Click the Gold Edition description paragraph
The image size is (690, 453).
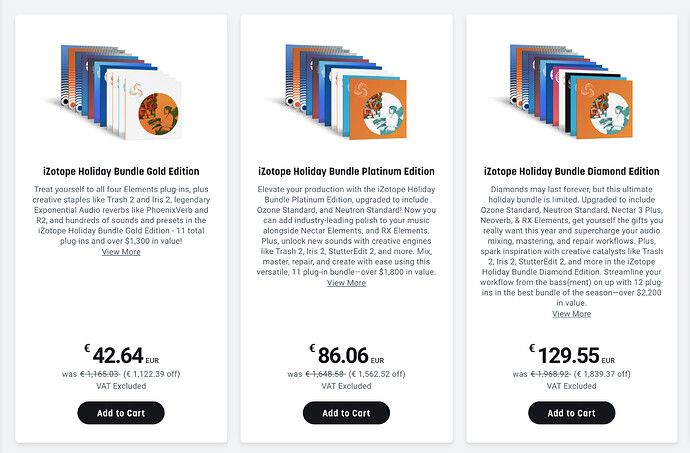click(x=121, y=215)
